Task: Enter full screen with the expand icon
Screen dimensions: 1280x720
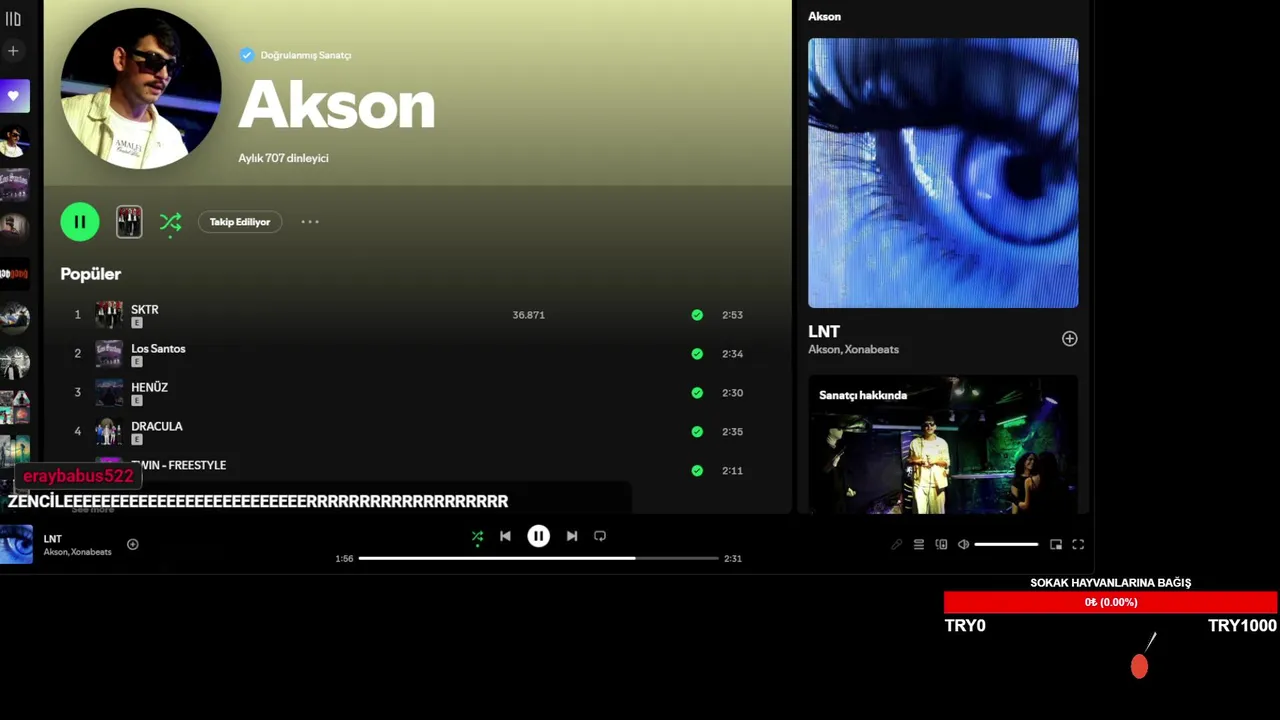Action: point(1078,545)
